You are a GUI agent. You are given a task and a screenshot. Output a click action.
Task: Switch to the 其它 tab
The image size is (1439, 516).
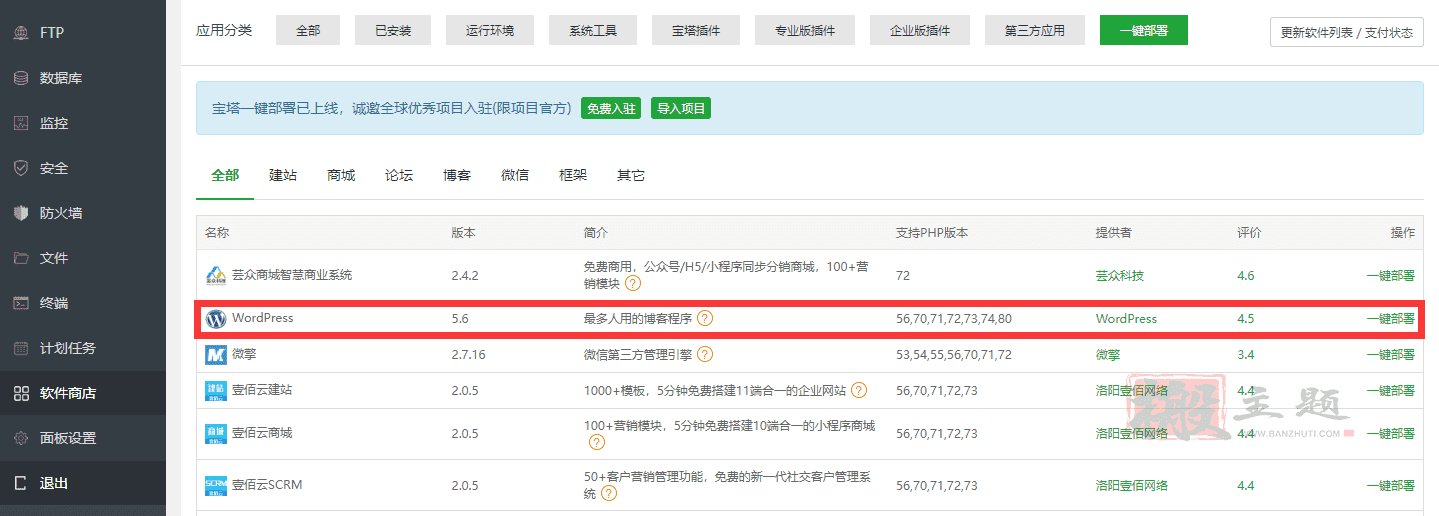pyautogui.click(x=631, y=175)
